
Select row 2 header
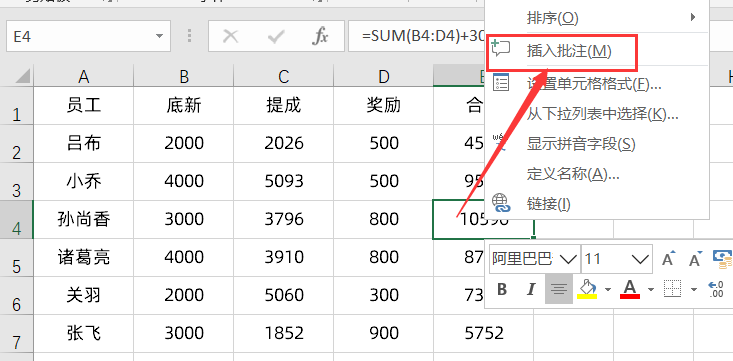coord(17,144)
